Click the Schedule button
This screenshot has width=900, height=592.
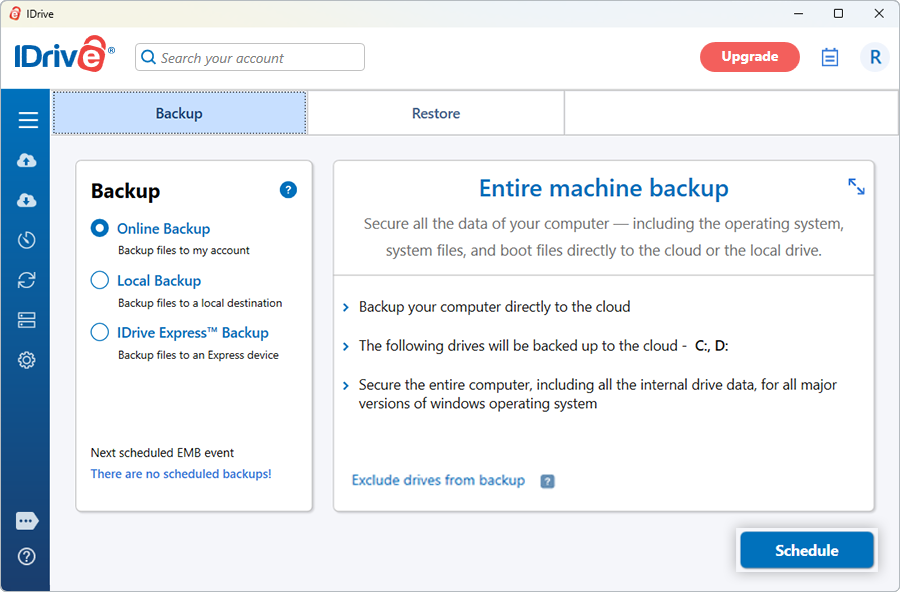click(806, 550)
